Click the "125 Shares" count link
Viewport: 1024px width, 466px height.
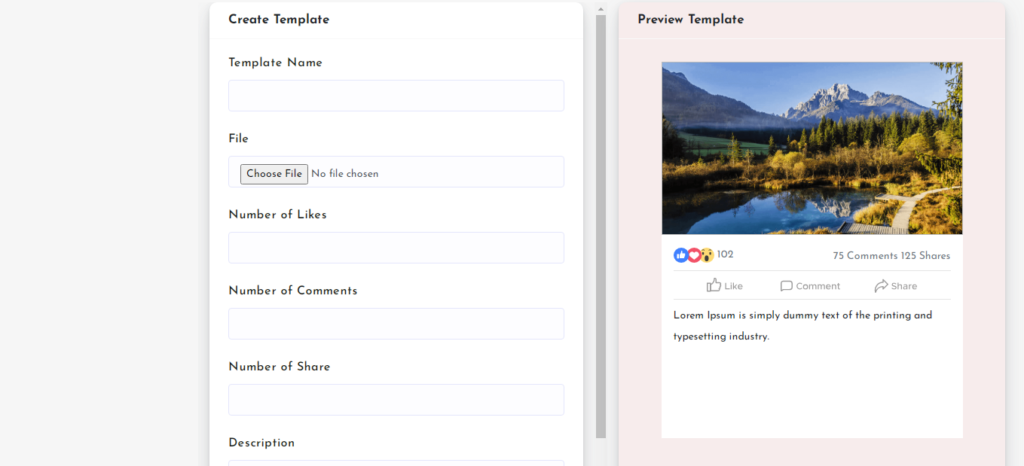926,256
